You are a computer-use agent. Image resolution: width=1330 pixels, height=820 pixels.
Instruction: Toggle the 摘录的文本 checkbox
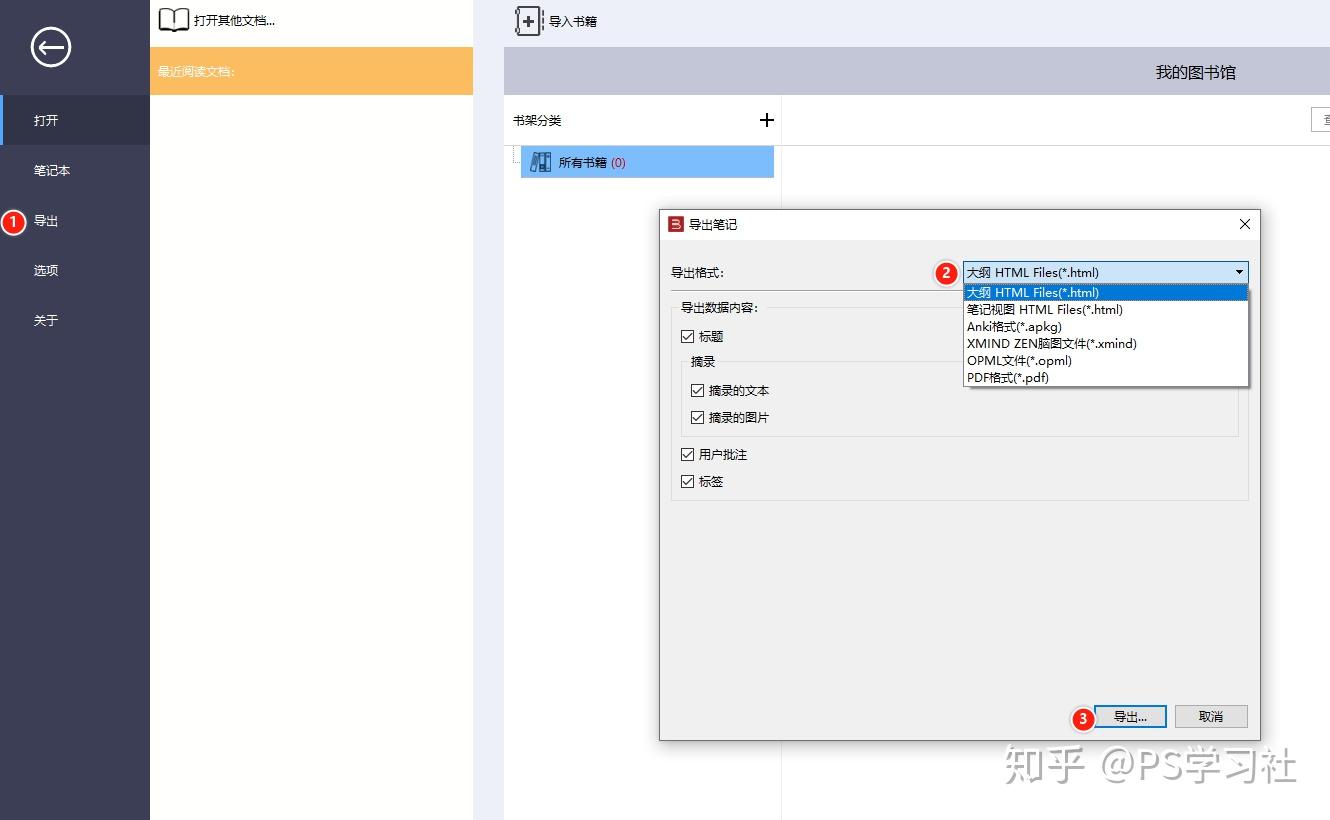click(x=697, y=391)
